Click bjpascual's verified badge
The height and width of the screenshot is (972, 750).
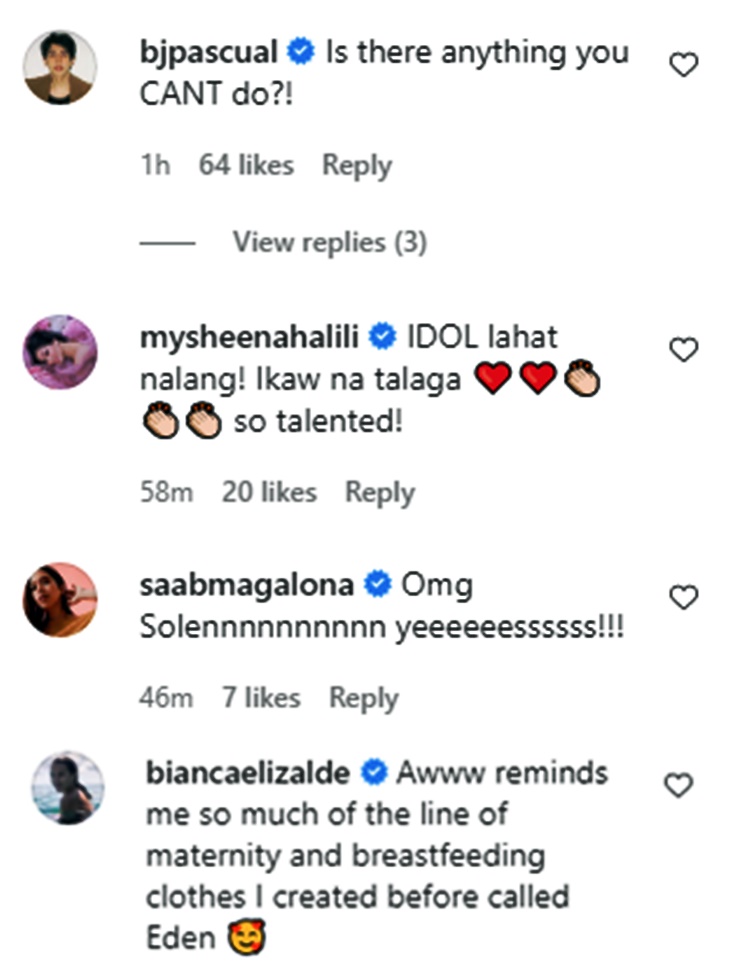(x=300, y=52)
